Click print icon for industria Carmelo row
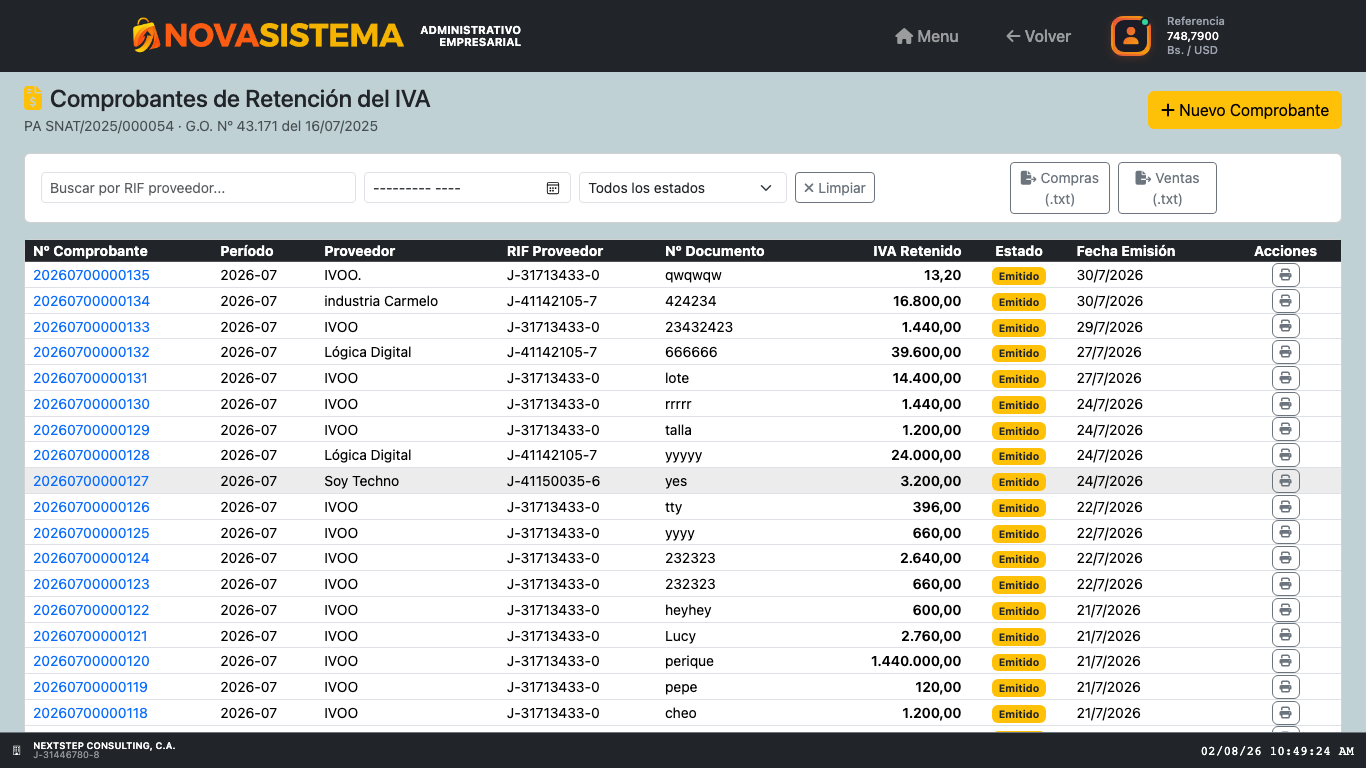Image resolution: width=1366 pixels, height=768 pixels. [1285, 301]
